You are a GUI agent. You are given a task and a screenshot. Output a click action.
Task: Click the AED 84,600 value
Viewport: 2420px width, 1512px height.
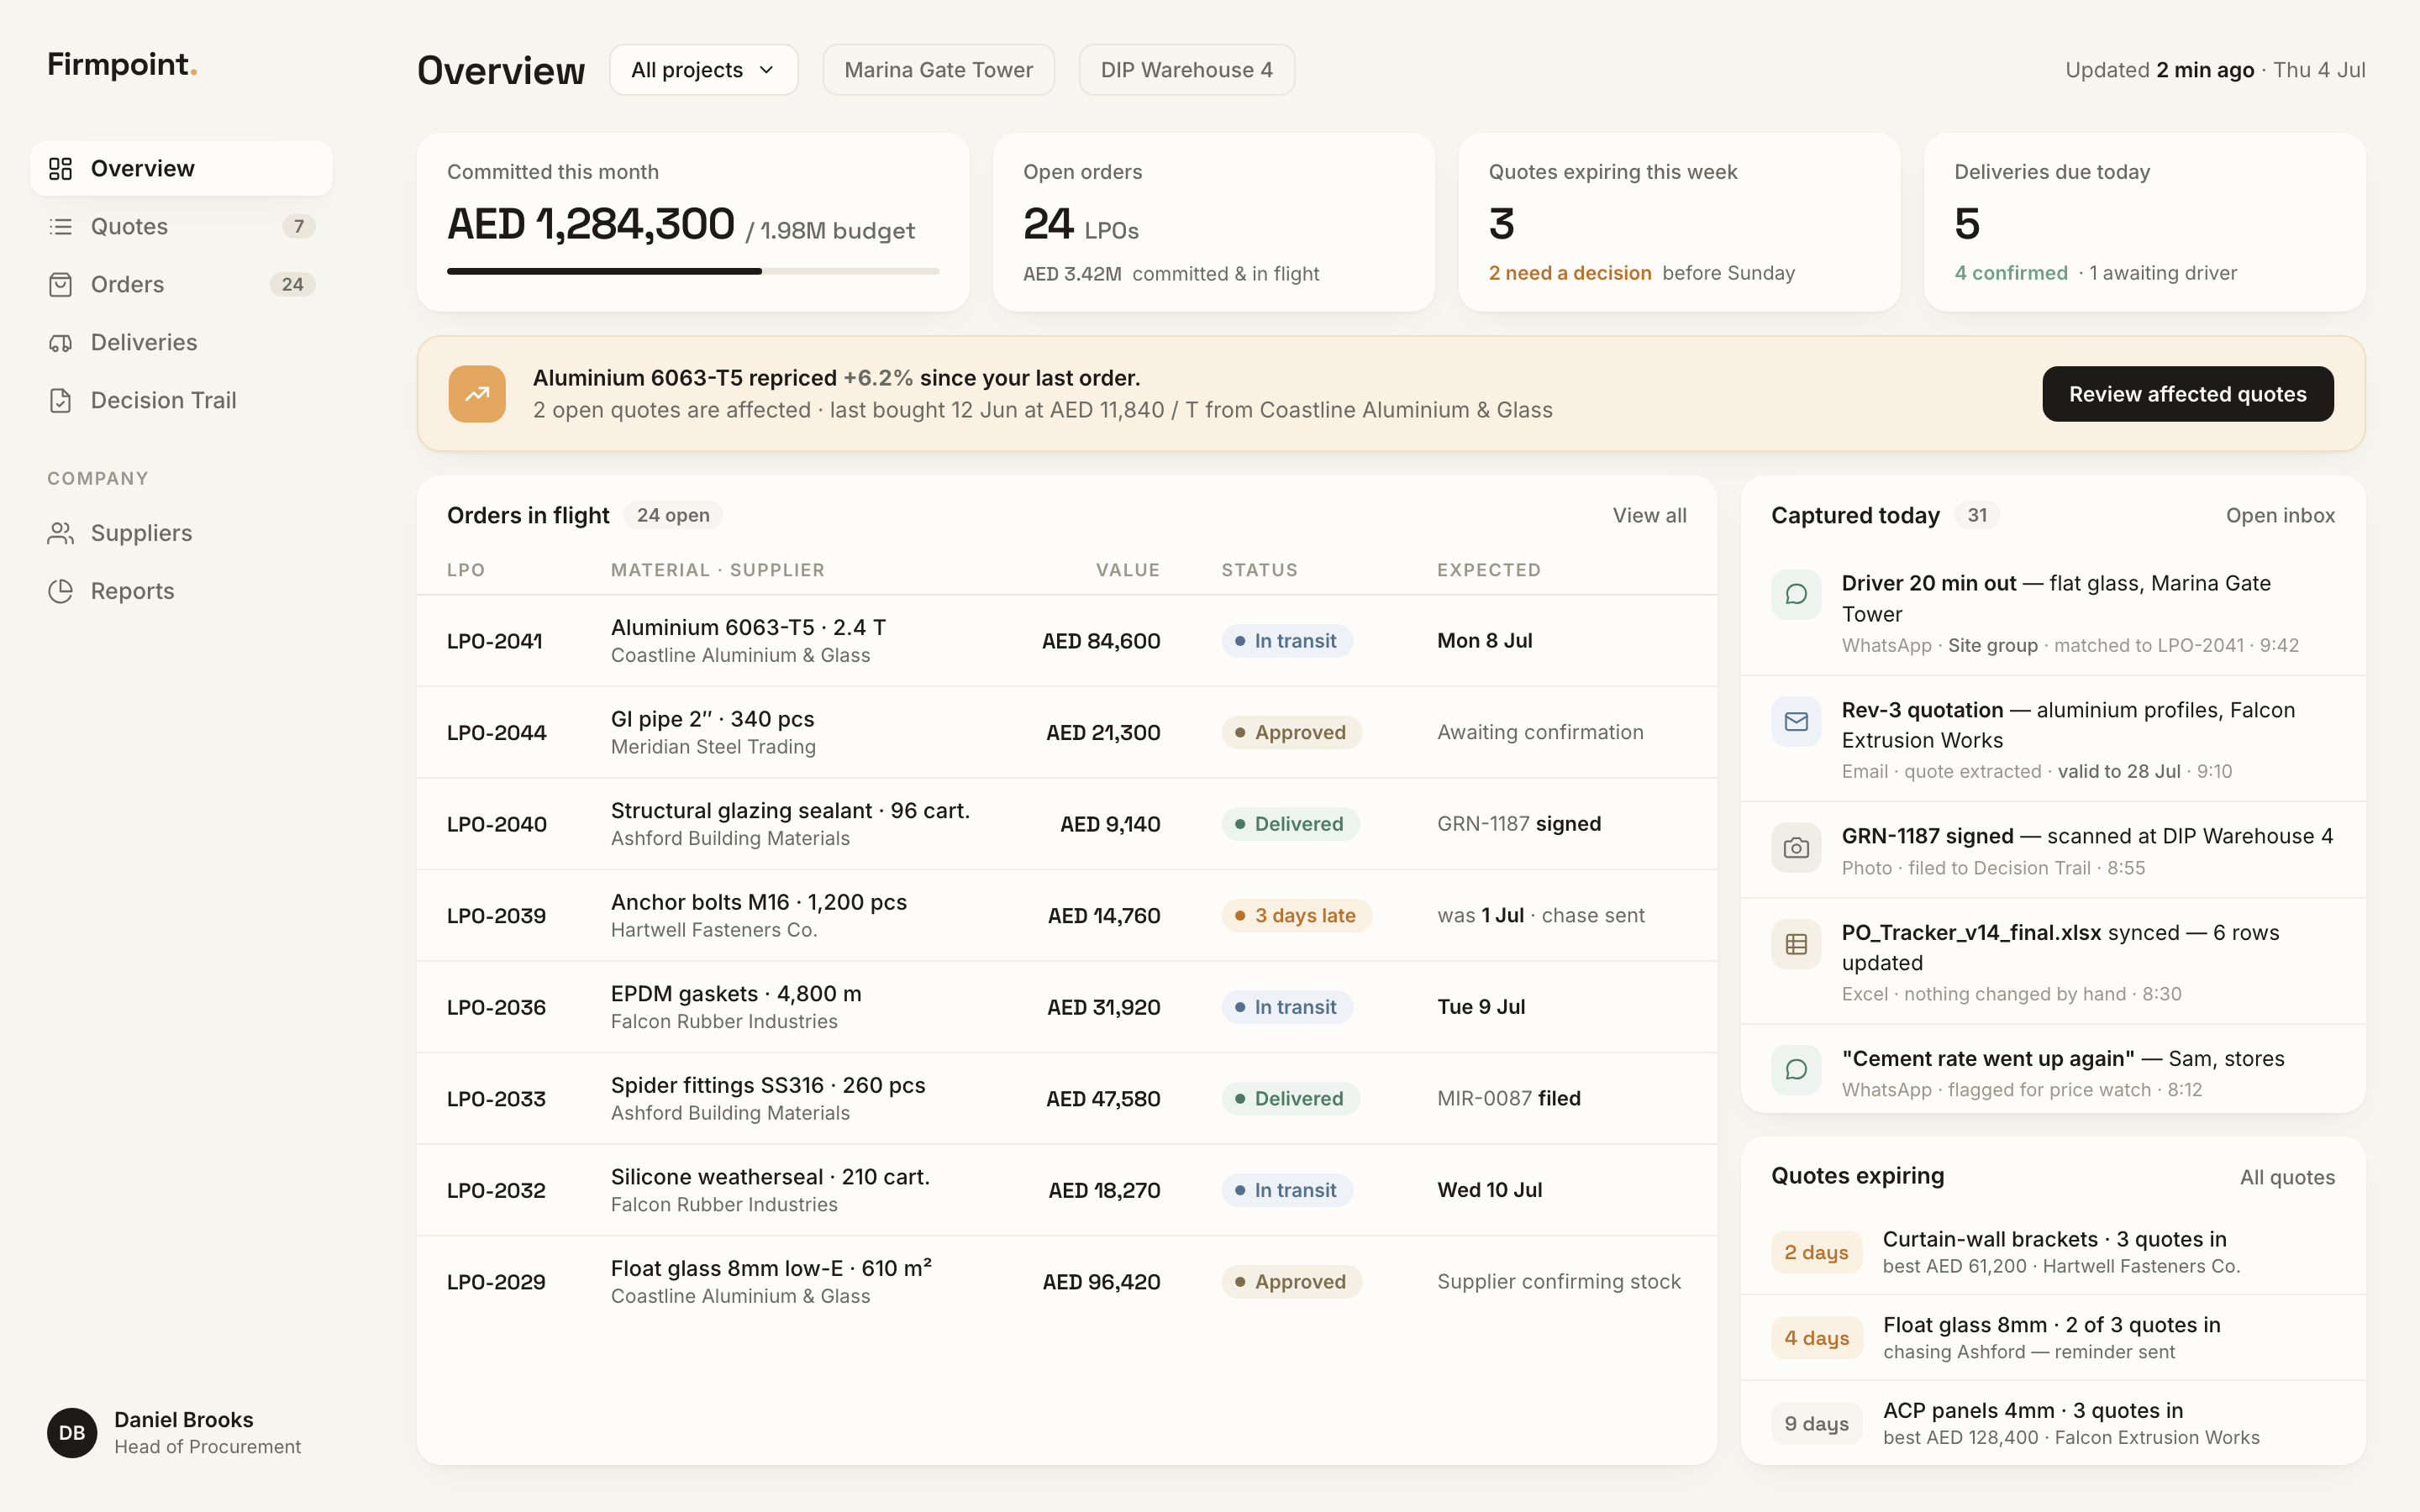(x=1101, y=641)
